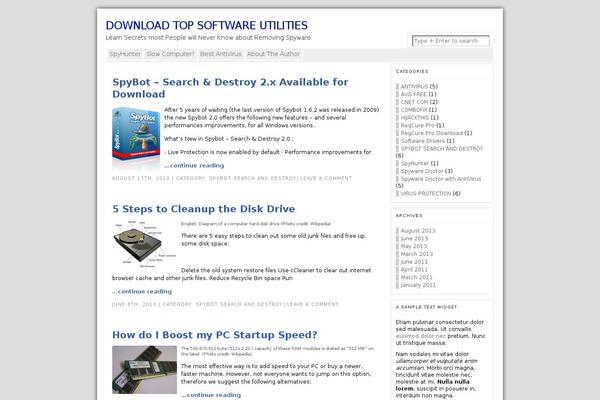
Task: Click the 'June 4th, 2013' post date
Action: [134, 304]
